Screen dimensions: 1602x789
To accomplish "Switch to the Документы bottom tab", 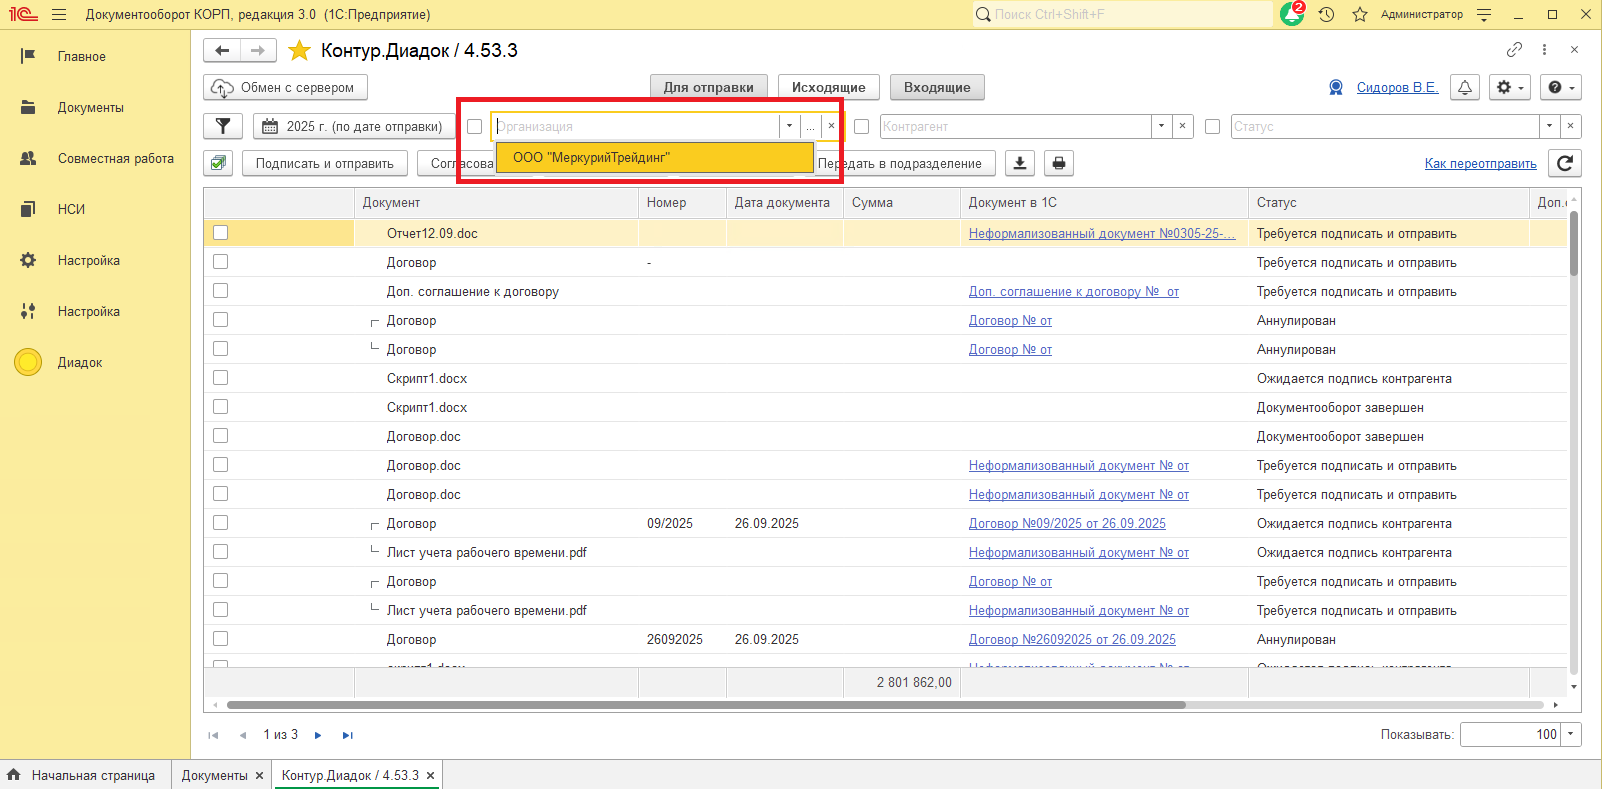I will 214,775.
